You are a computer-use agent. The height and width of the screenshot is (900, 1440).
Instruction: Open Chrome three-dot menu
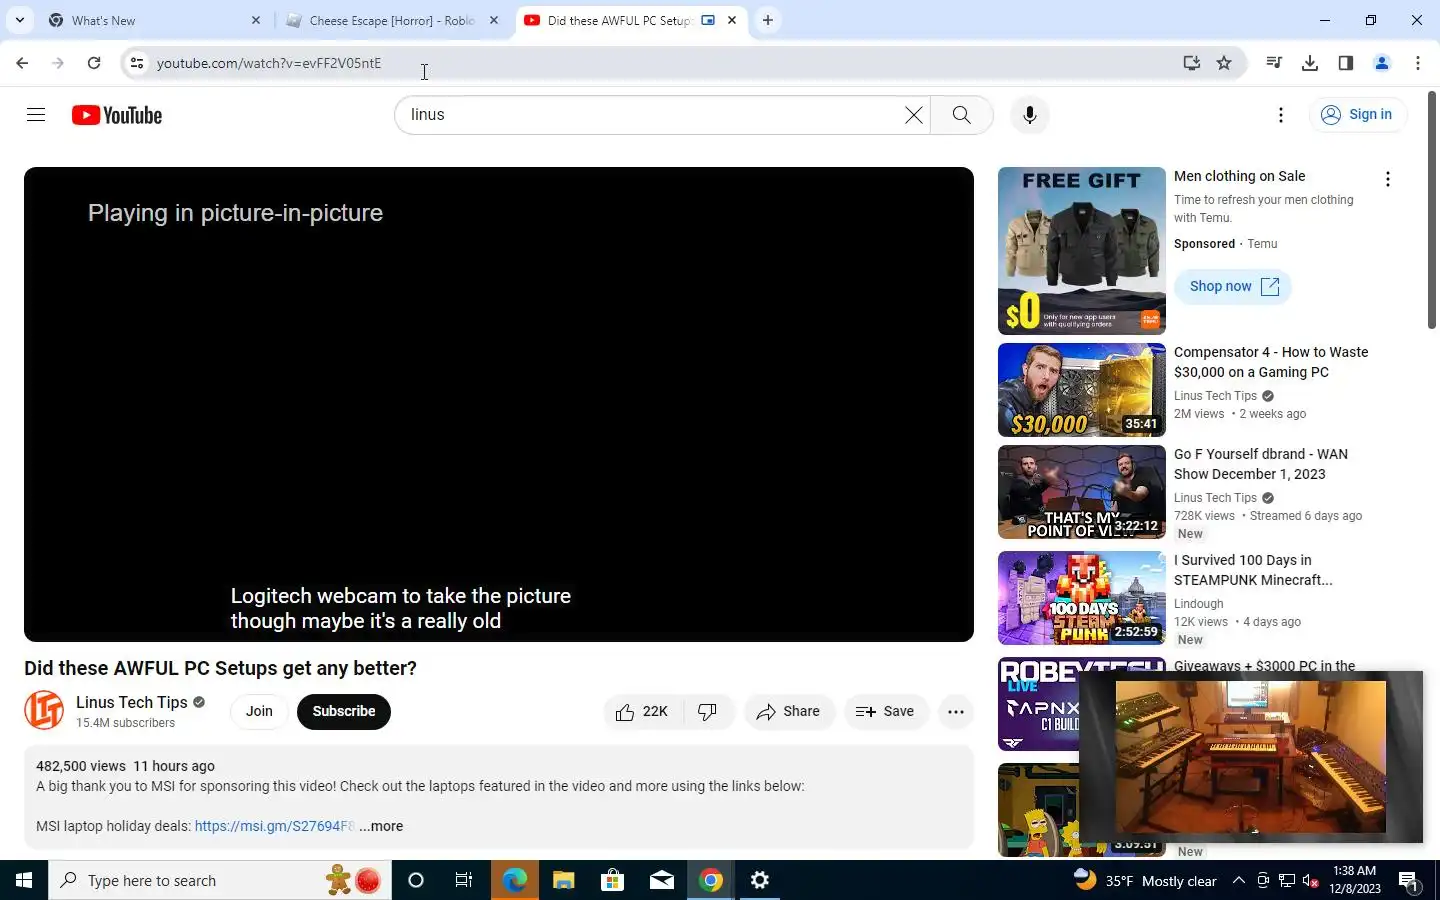tap(1418, 63)
